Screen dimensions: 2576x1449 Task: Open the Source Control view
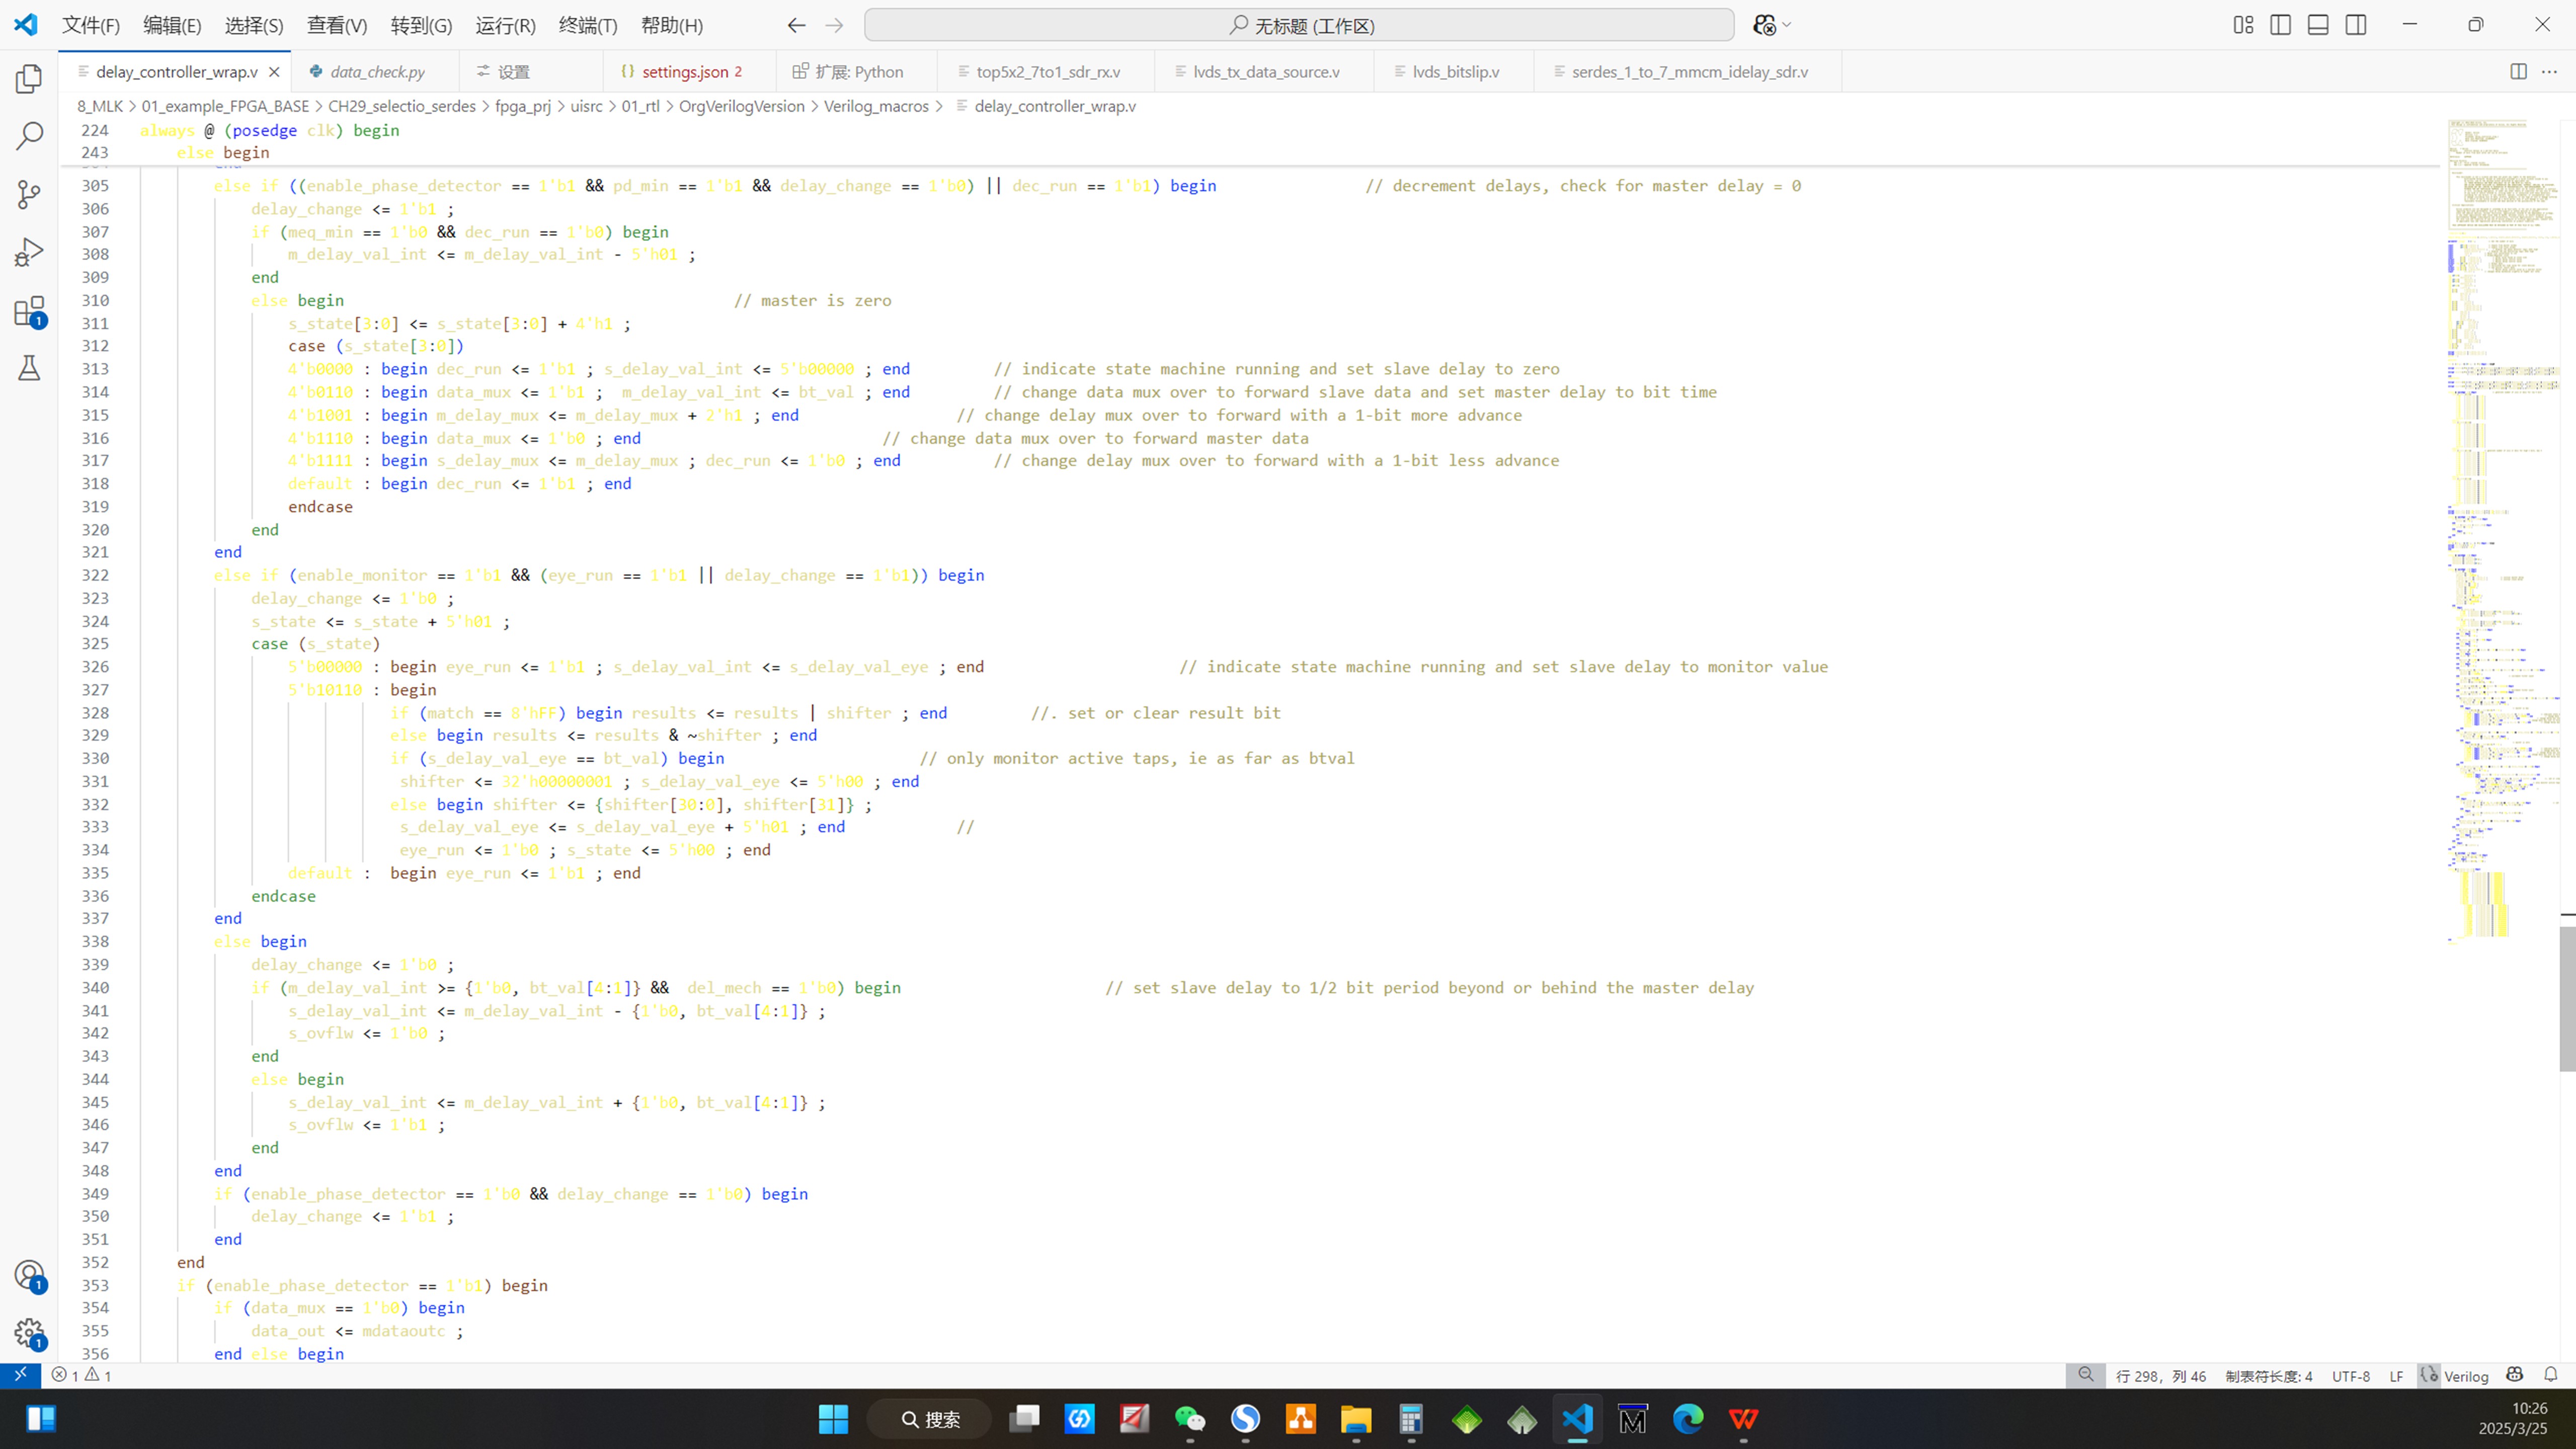(29, 194)
